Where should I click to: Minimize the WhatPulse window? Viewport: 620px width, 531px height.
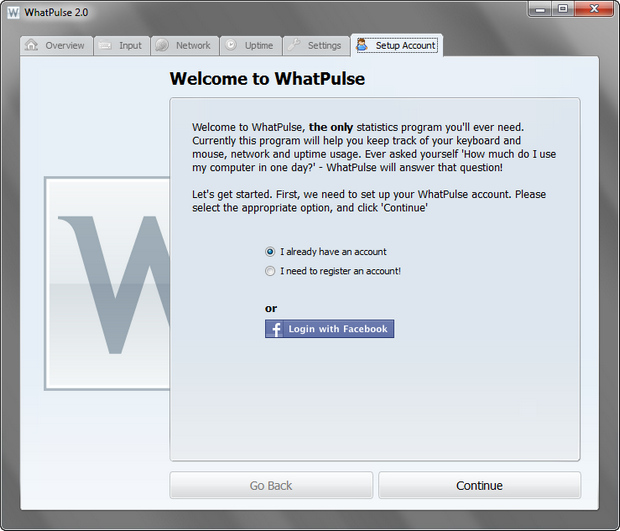[x=541, y=9]
